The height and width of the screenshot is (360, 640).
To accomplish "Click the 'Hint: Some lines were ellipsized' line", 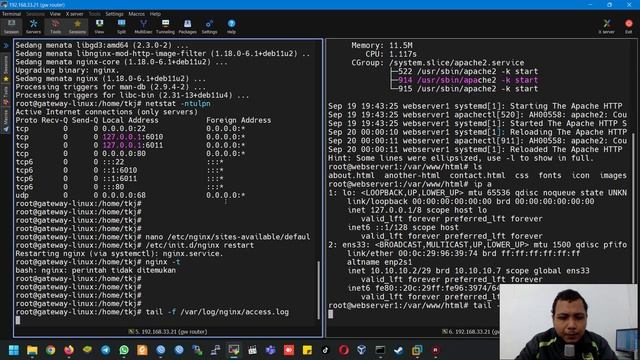I will (x=460, y=158).
